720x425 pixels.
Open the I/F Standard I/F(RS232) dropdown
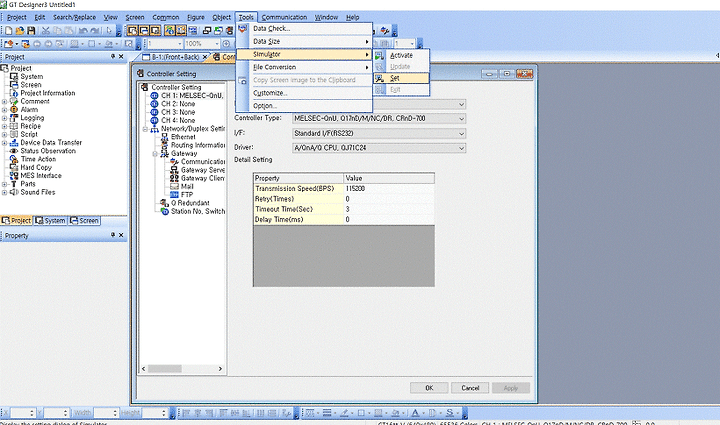click(461, 134)
